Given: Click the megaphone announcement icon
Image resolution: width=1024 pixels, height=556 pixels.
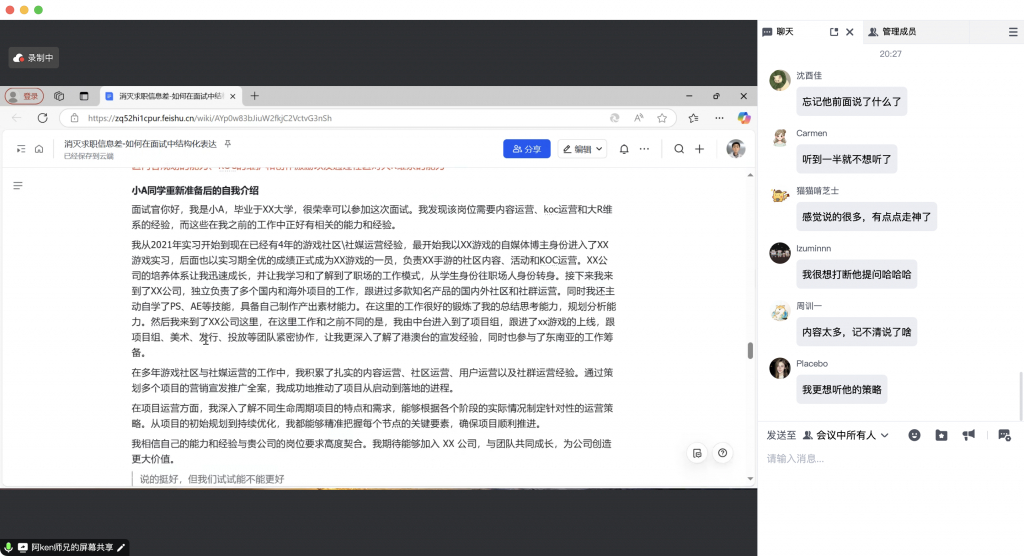Looking at the screenshot, I should point(968,435).
